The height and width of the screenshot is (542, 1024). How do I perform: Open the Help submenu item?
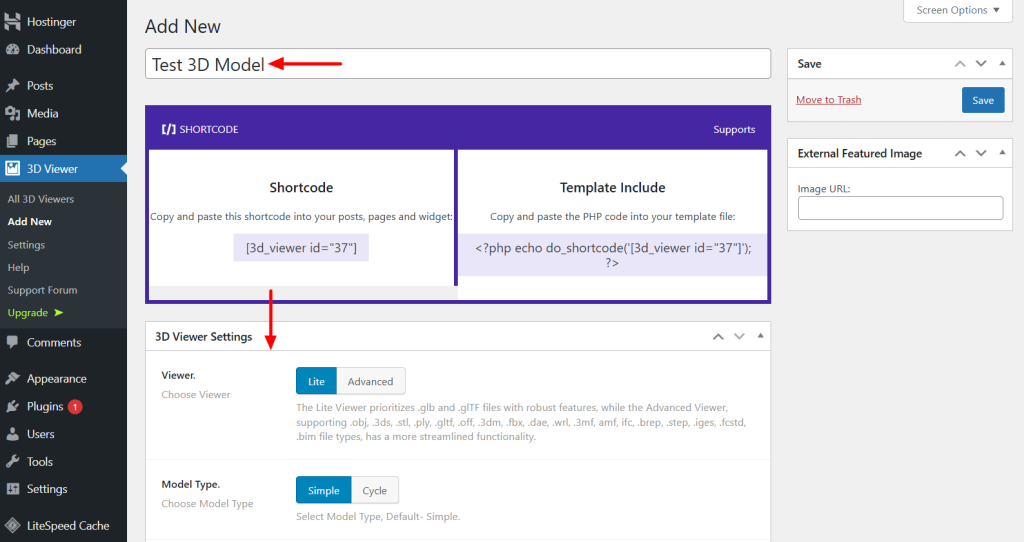point(18,268)
